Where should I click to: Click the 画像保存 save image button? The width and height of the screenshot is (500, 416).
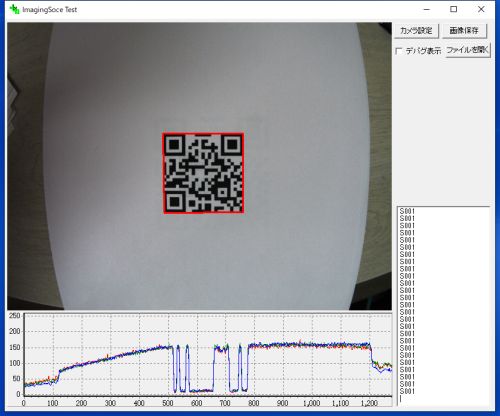click(x=464, y=31)
